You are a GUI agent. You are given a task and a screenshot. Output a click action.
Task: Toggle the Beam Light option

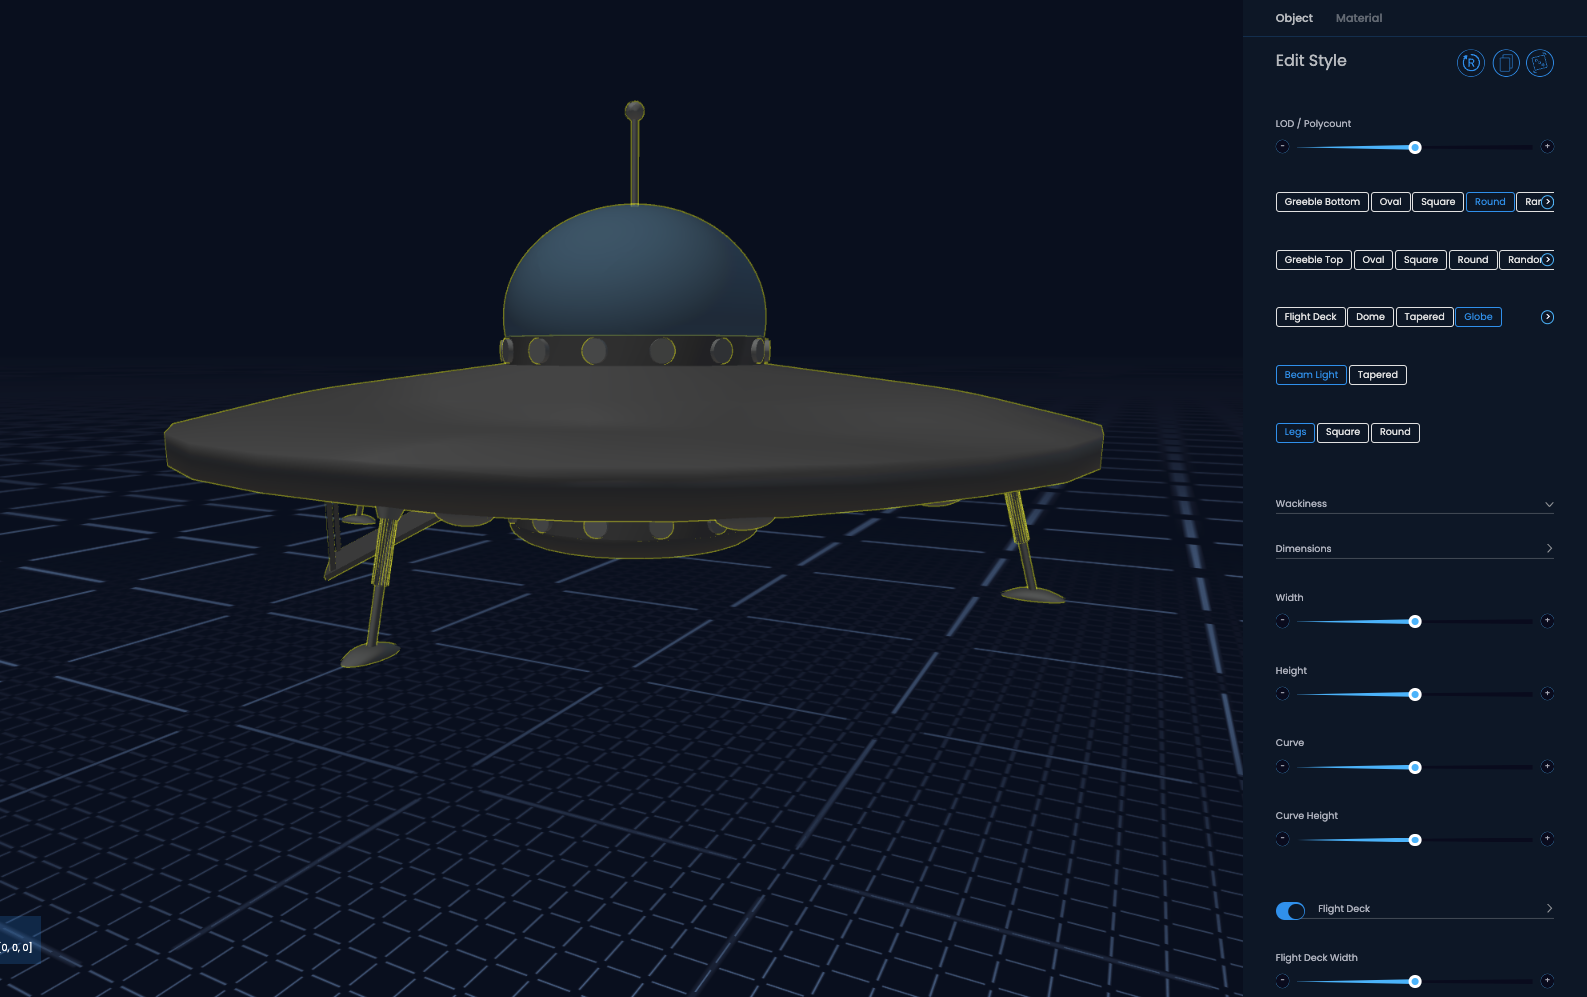1311,375
